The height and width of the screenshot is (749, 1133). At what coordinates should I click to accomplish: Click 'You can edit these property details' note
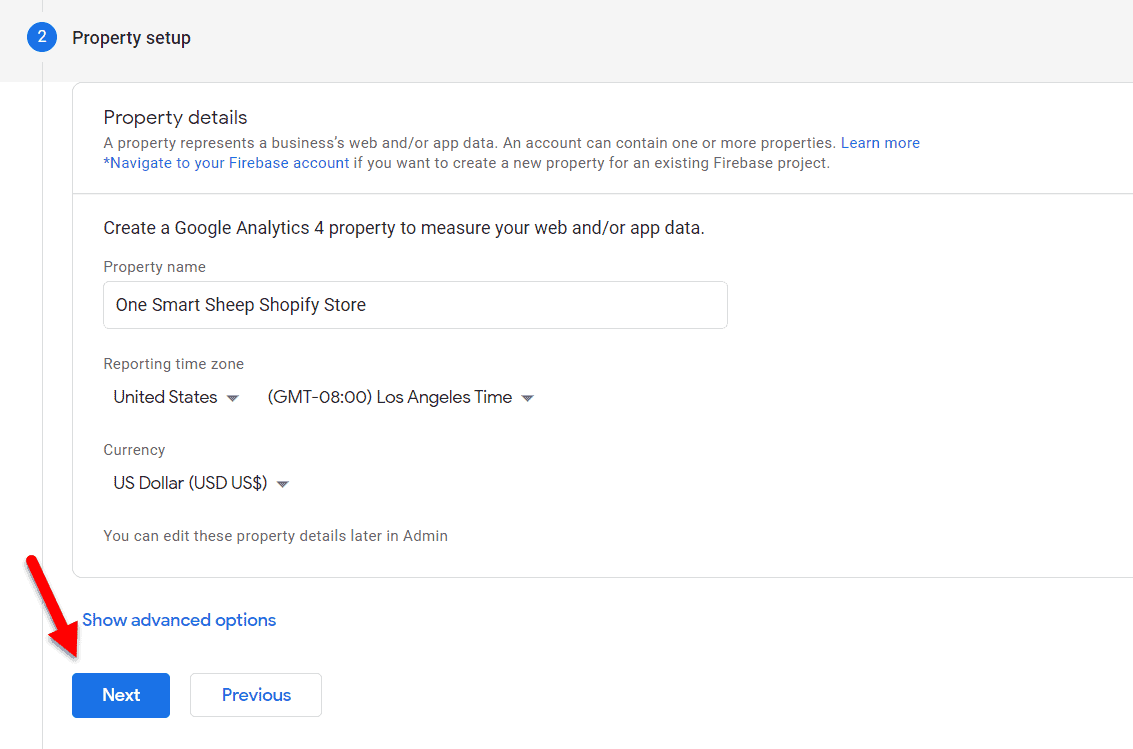coord(275,536)
